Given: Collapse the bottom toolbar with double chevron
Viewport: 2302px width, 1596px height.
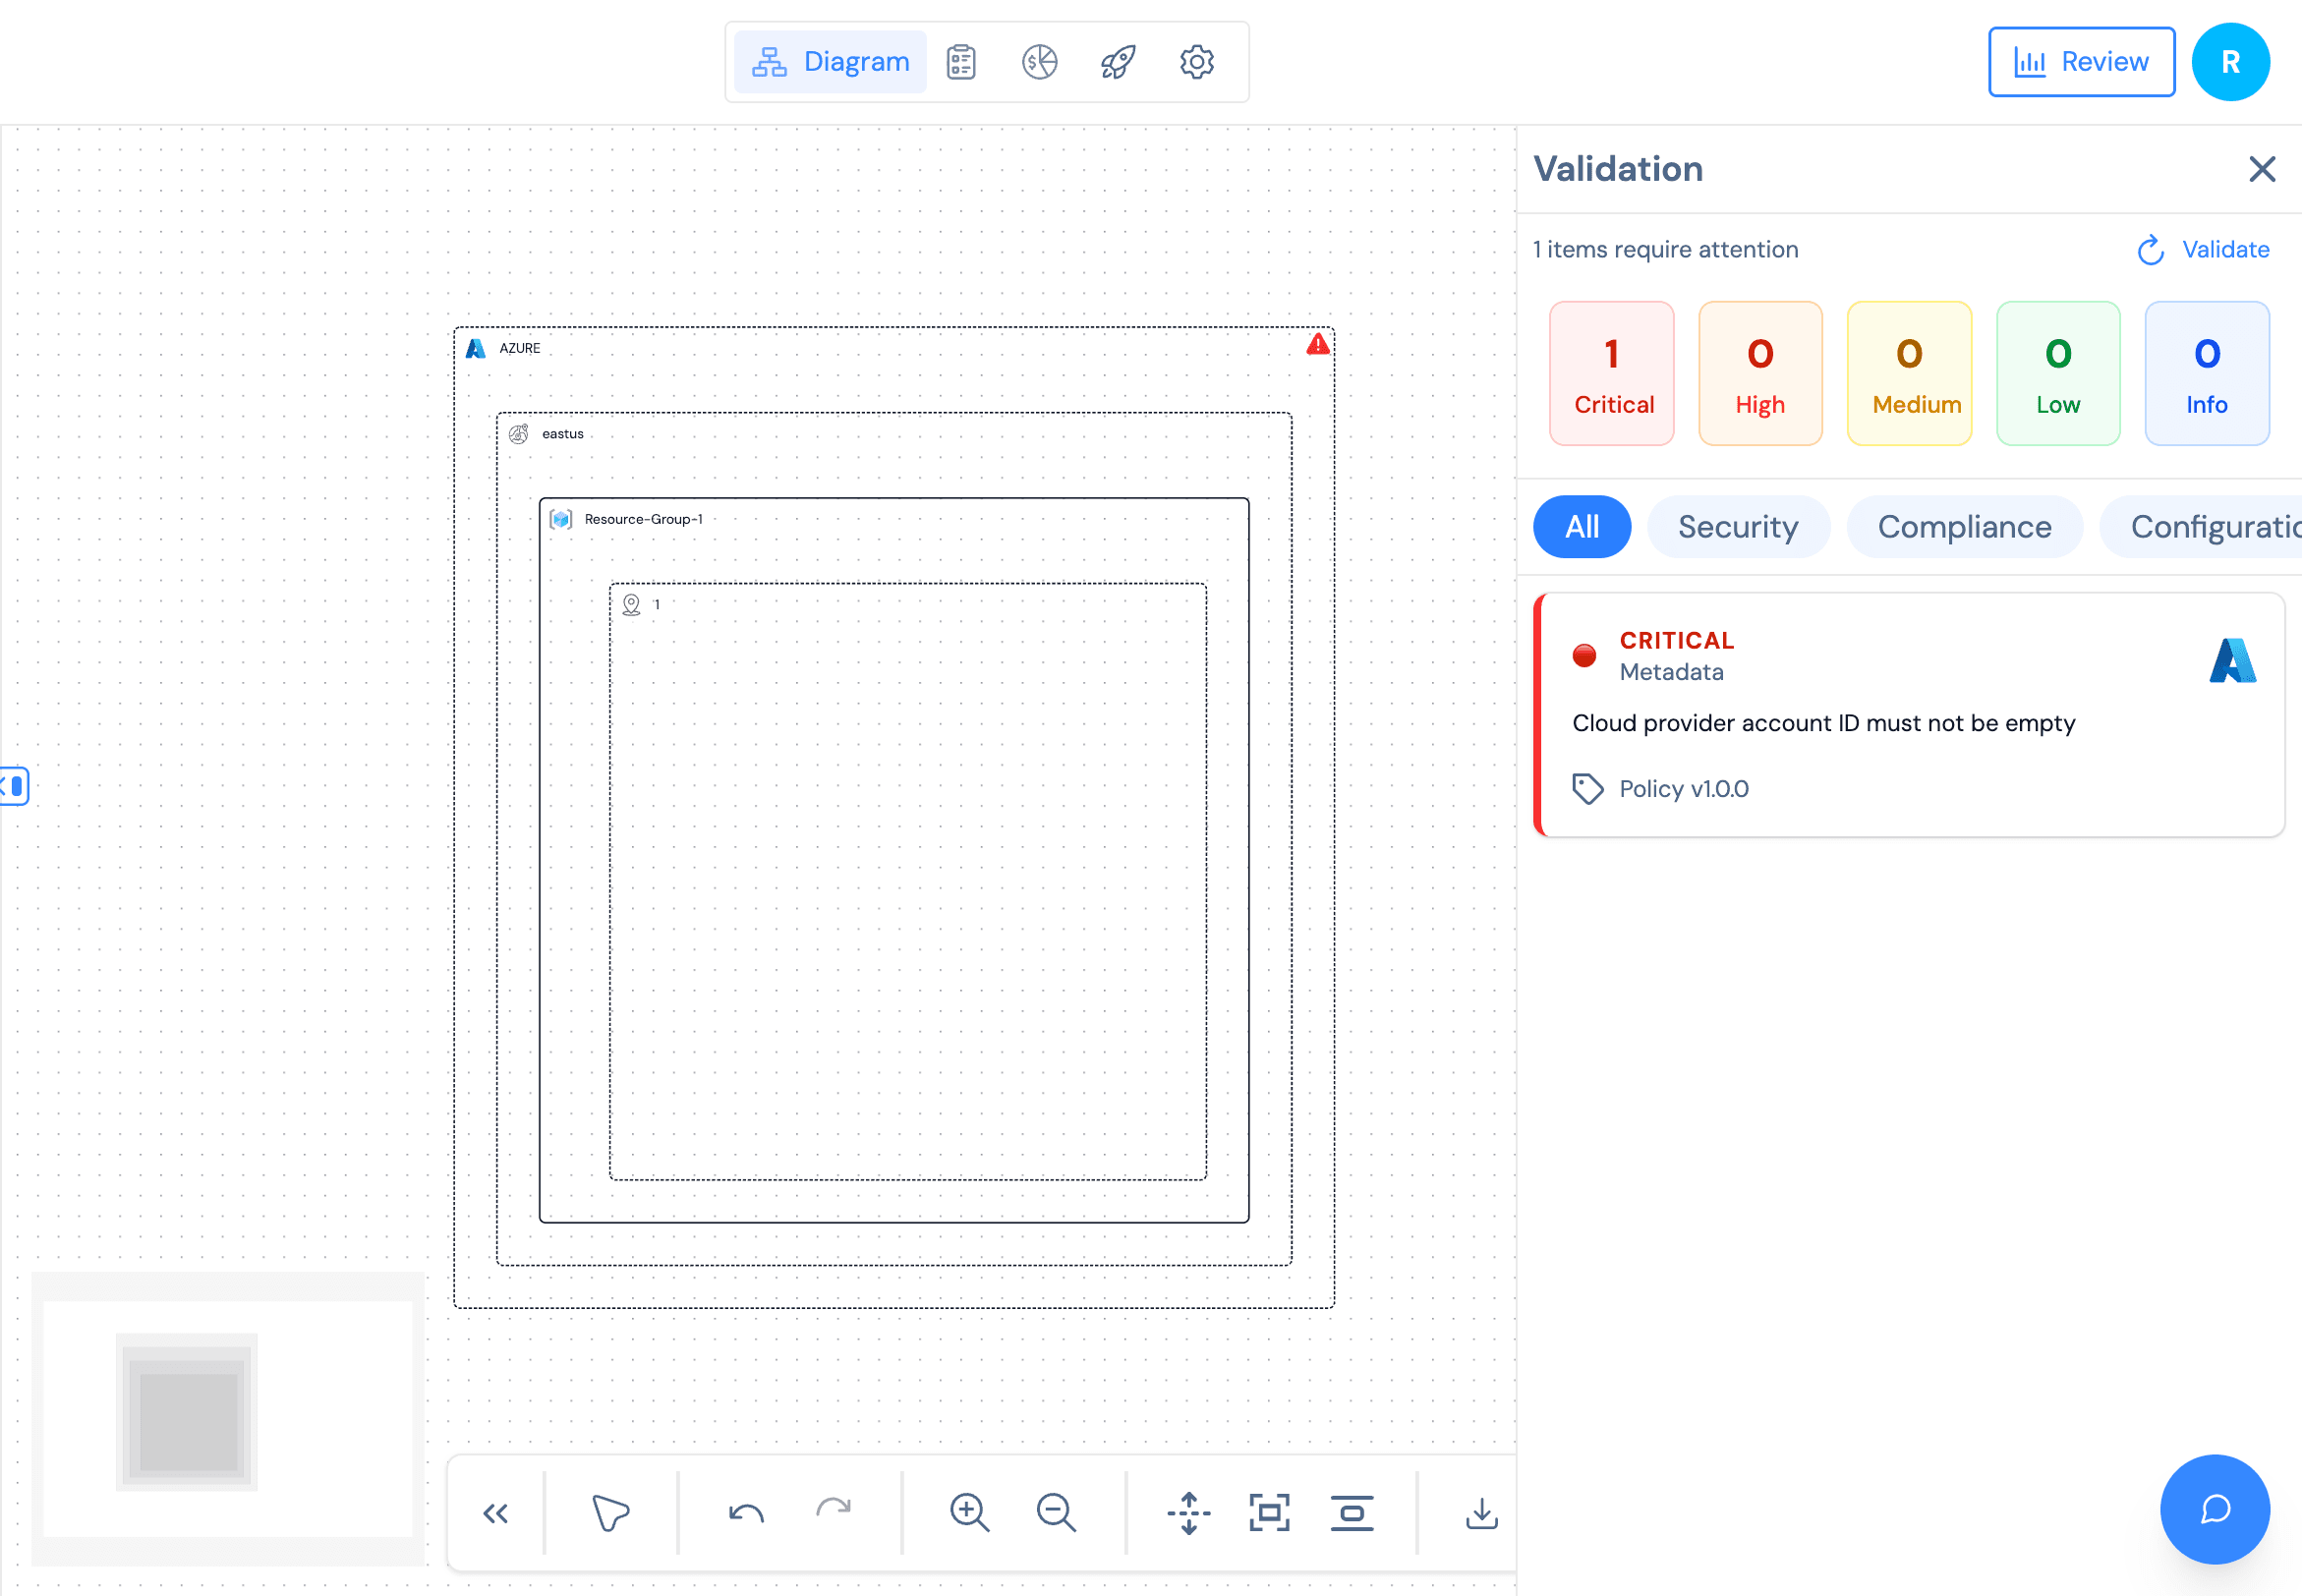Looking at the screenshot, I should click(x=496, y=1512).
